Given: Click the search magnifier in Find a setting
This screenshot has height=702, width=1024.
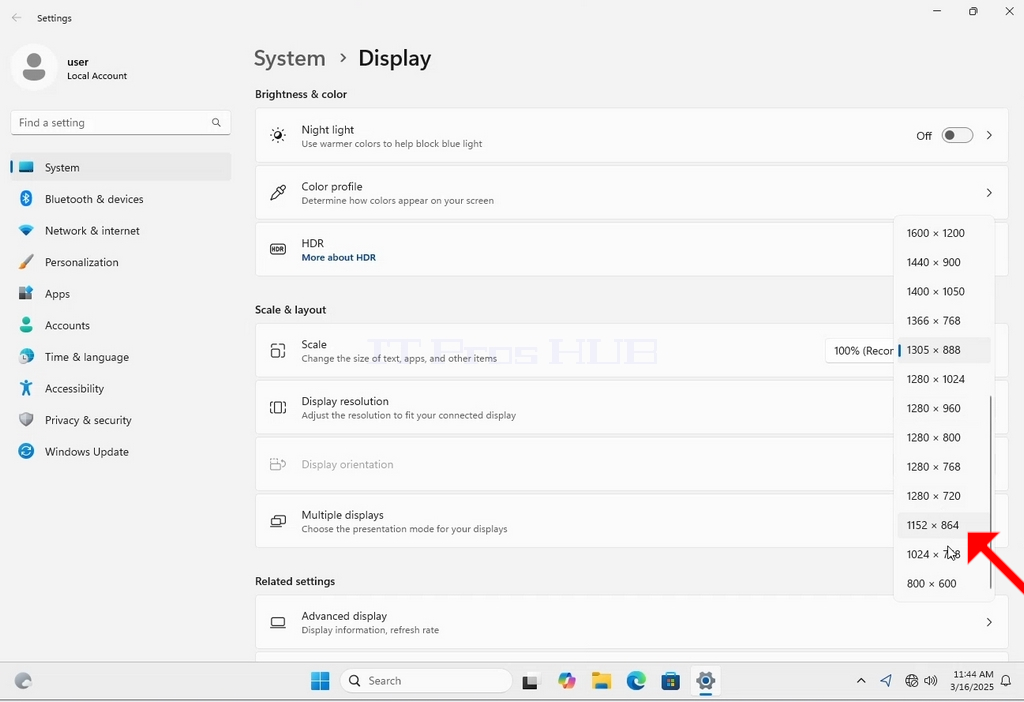Looking at the screenshot, I should (x=216, y=123).
